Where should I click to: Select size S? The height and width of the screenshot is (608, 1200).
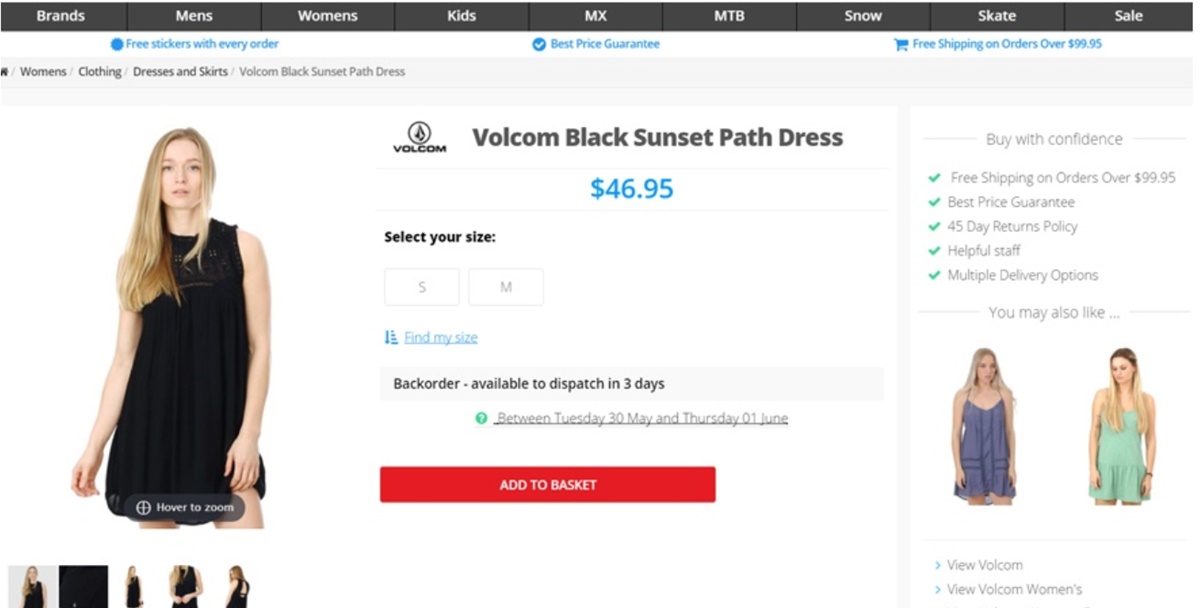[422, 287]
